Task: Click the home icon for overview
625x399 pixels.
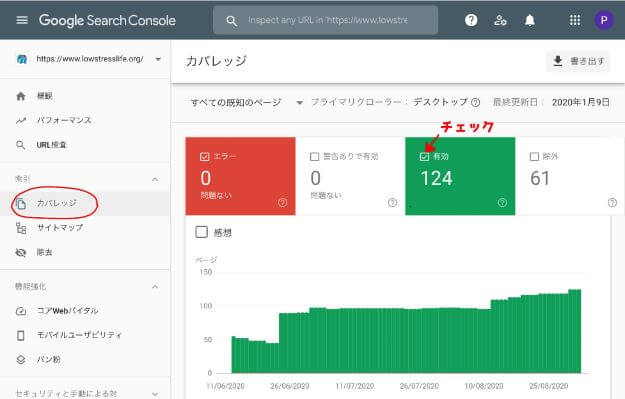Action: (x=21, y=96)
